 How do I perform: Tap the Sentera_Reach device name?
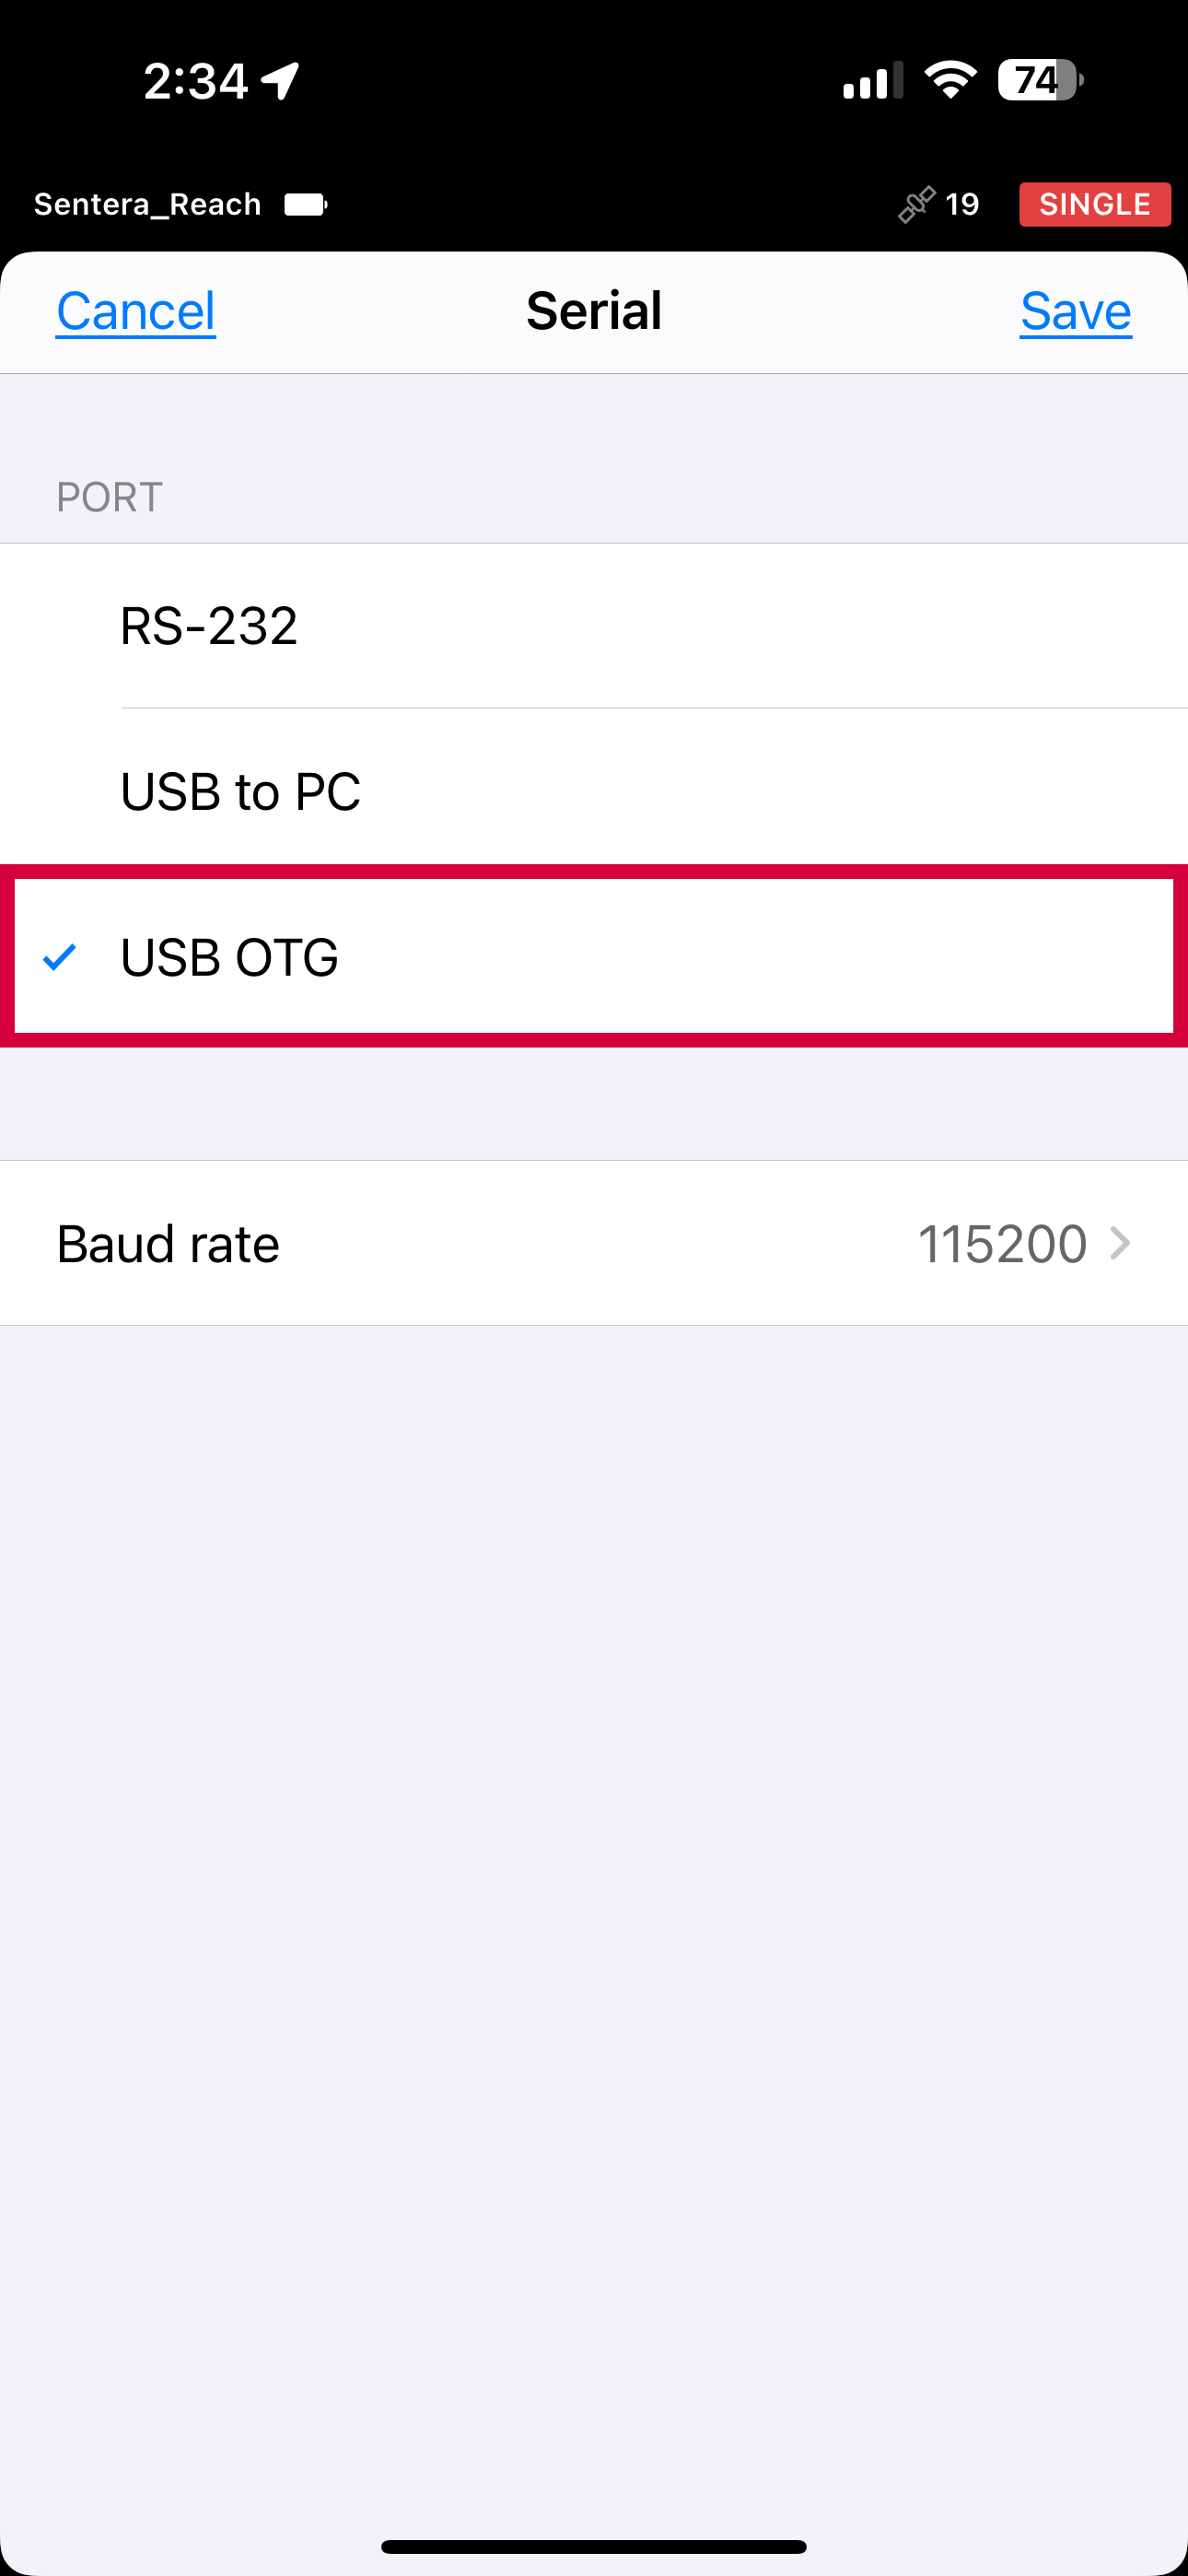(x=147, y=204)
